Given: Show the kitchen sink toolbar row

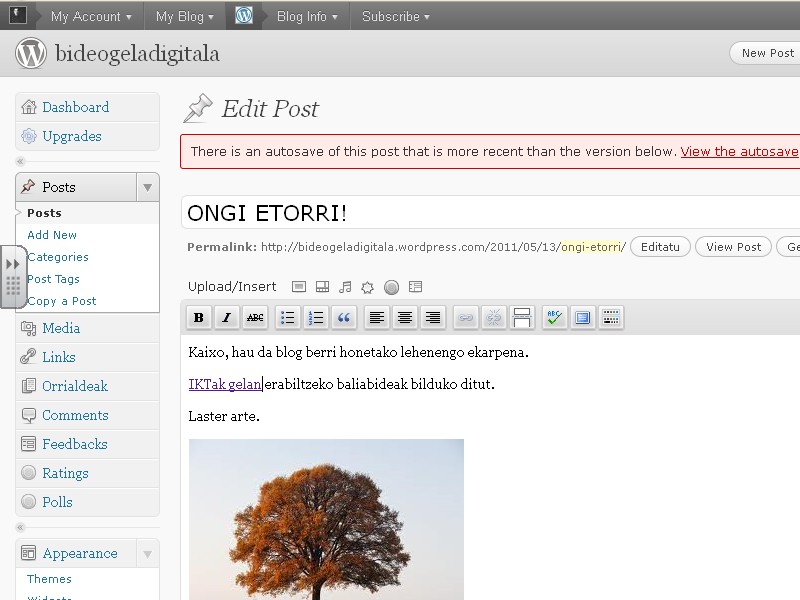Looking at the screenshot, I should pyautogui.click(x=611, y=317).
